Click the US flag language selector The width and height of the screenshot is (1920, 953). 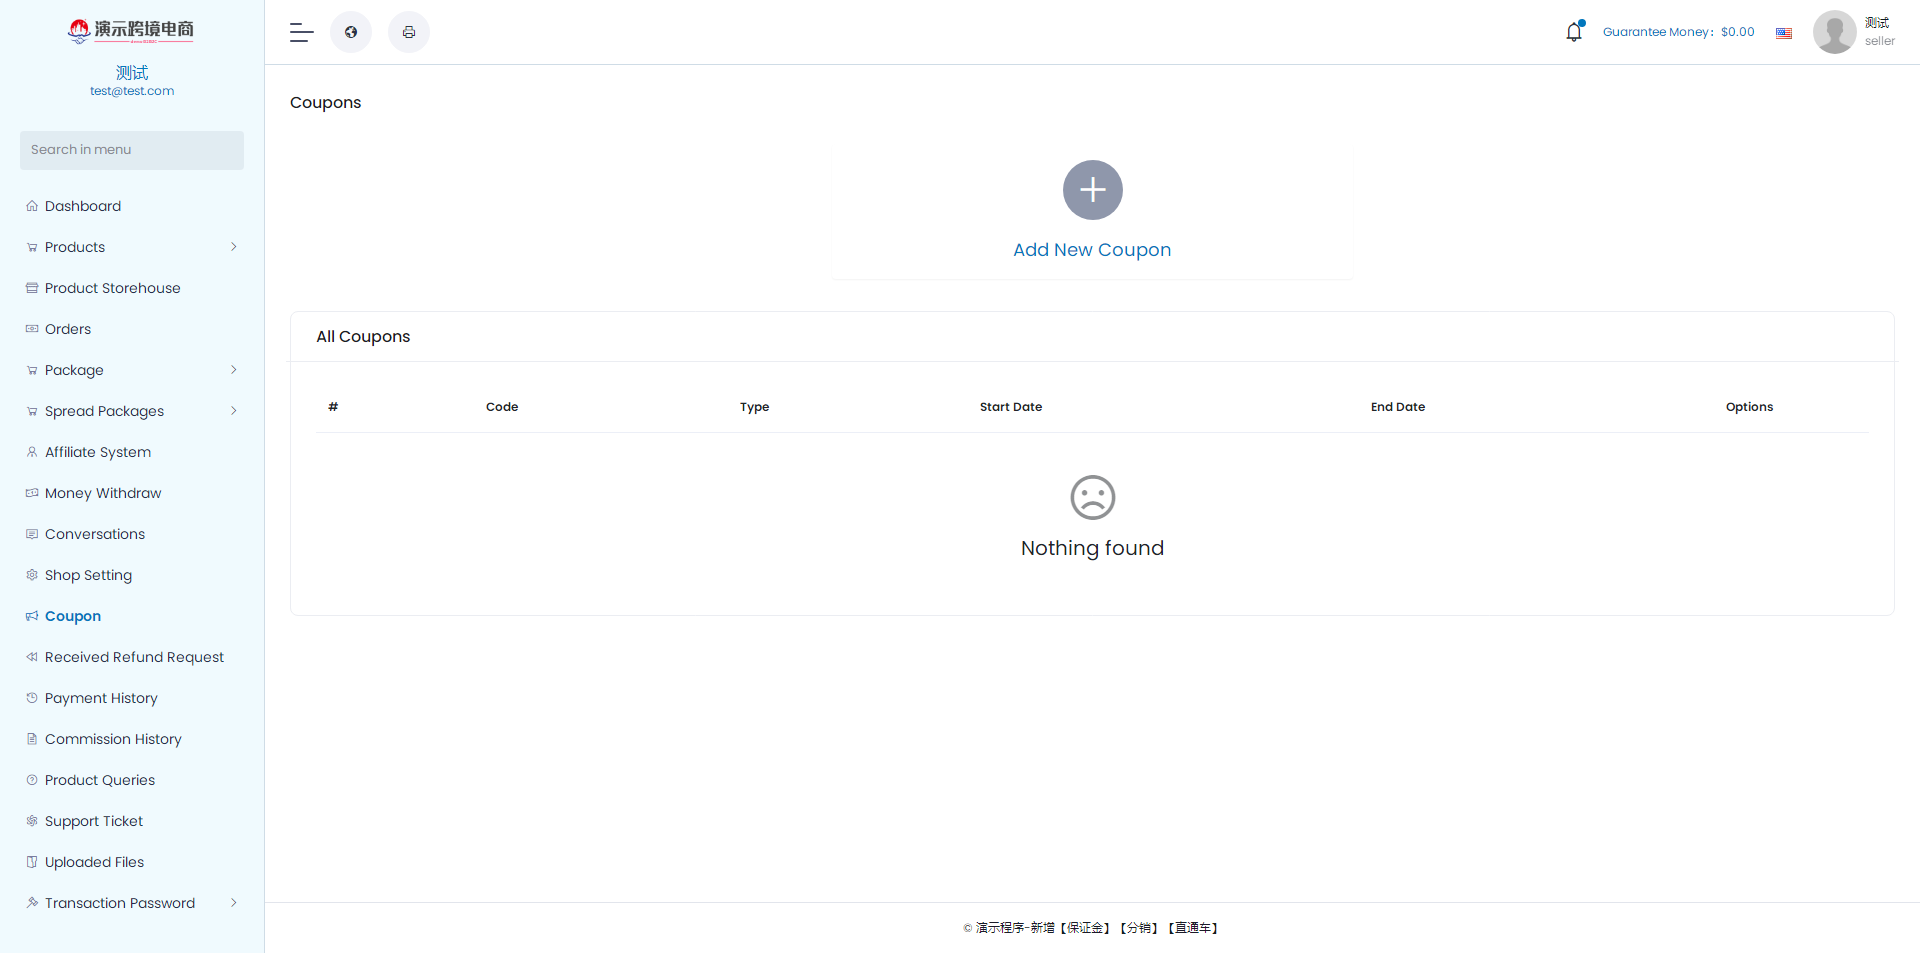point(1784,33)
